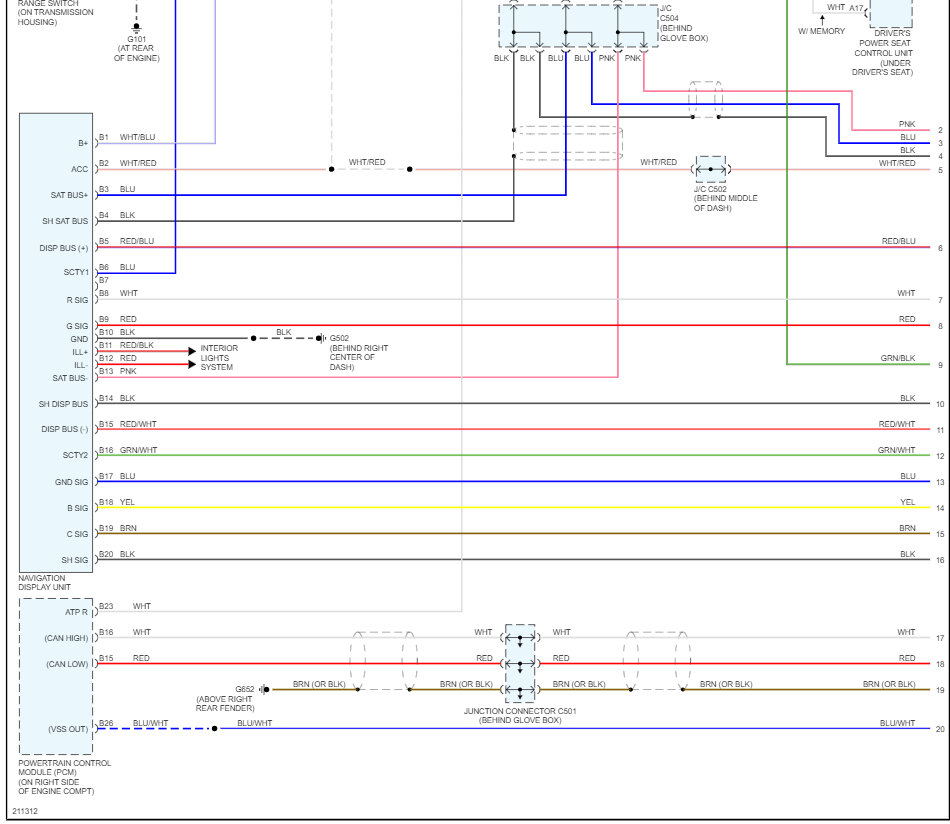Click the diagram number '211312'
The width and height of the screenshot is (950, 824).
point(25,811)
